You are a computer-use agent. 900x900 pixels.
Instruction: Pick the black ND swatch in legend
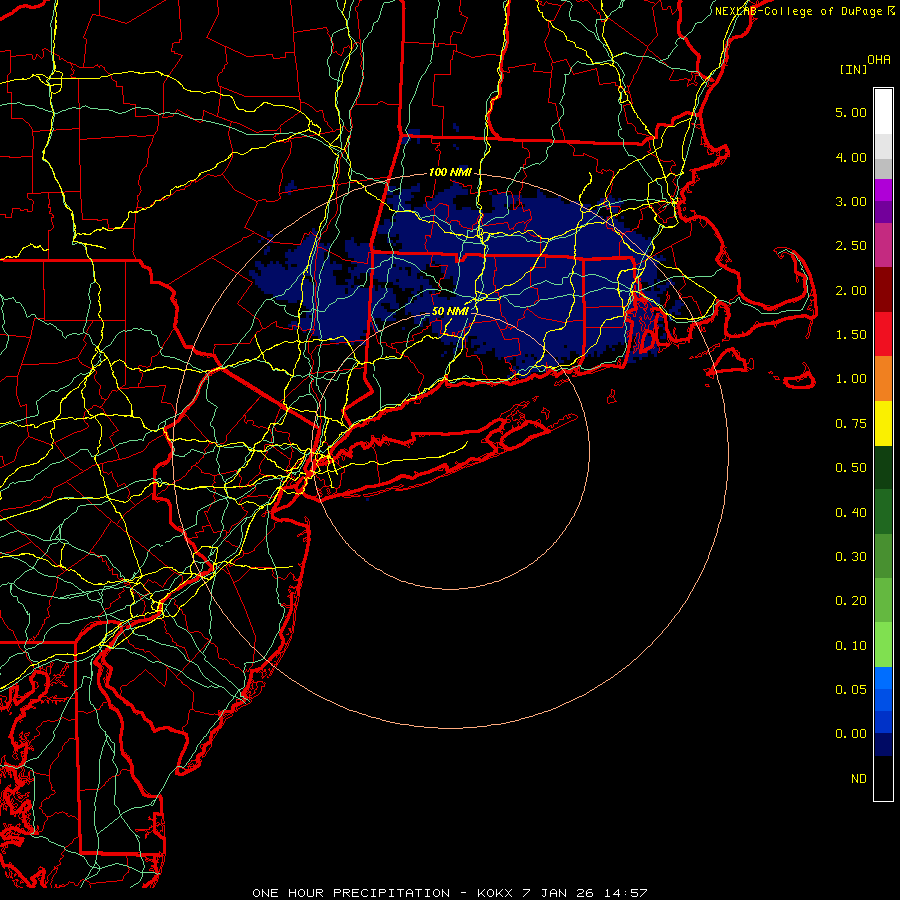coord(883,778)
